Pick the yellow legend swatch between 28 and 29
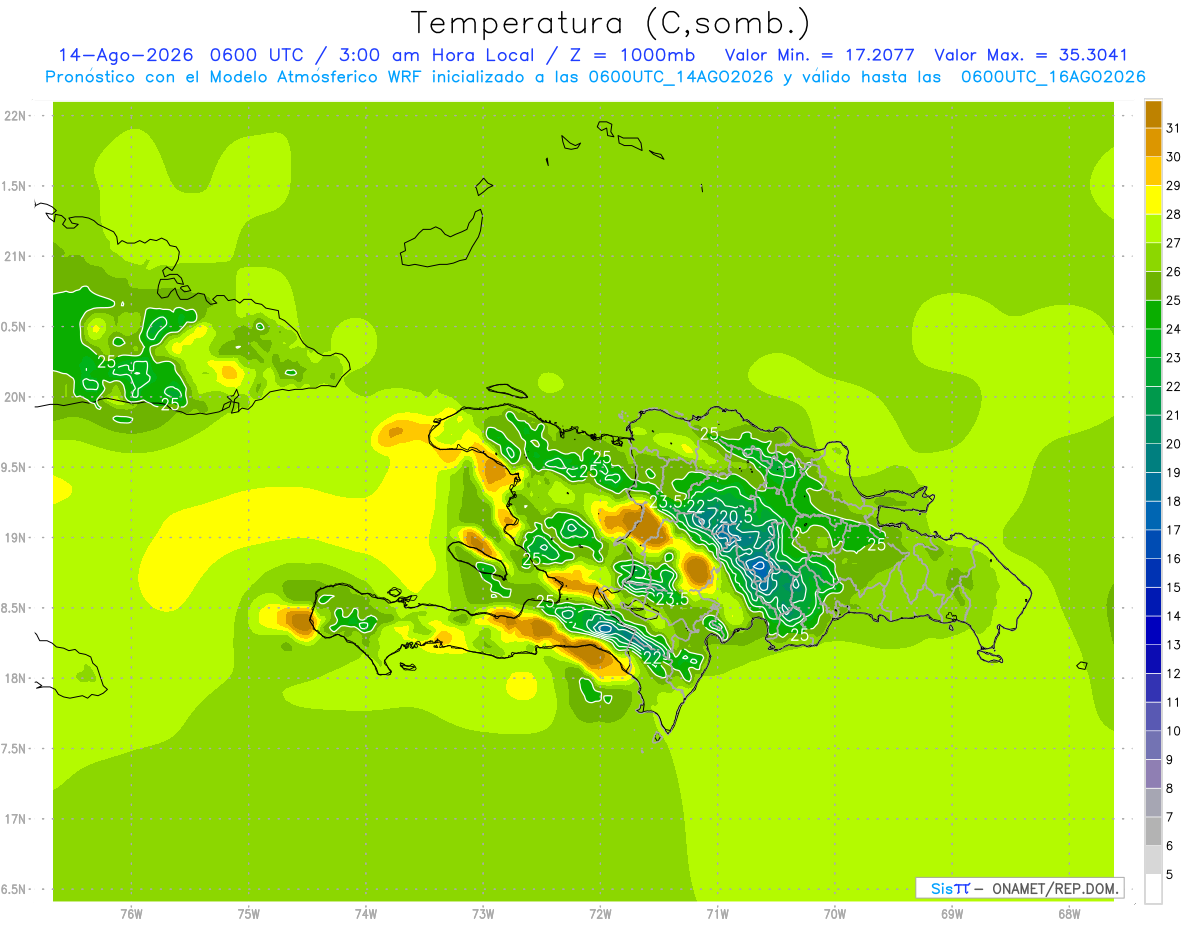The height and width of the screenshot is (927, 1200). [1153, 200]
